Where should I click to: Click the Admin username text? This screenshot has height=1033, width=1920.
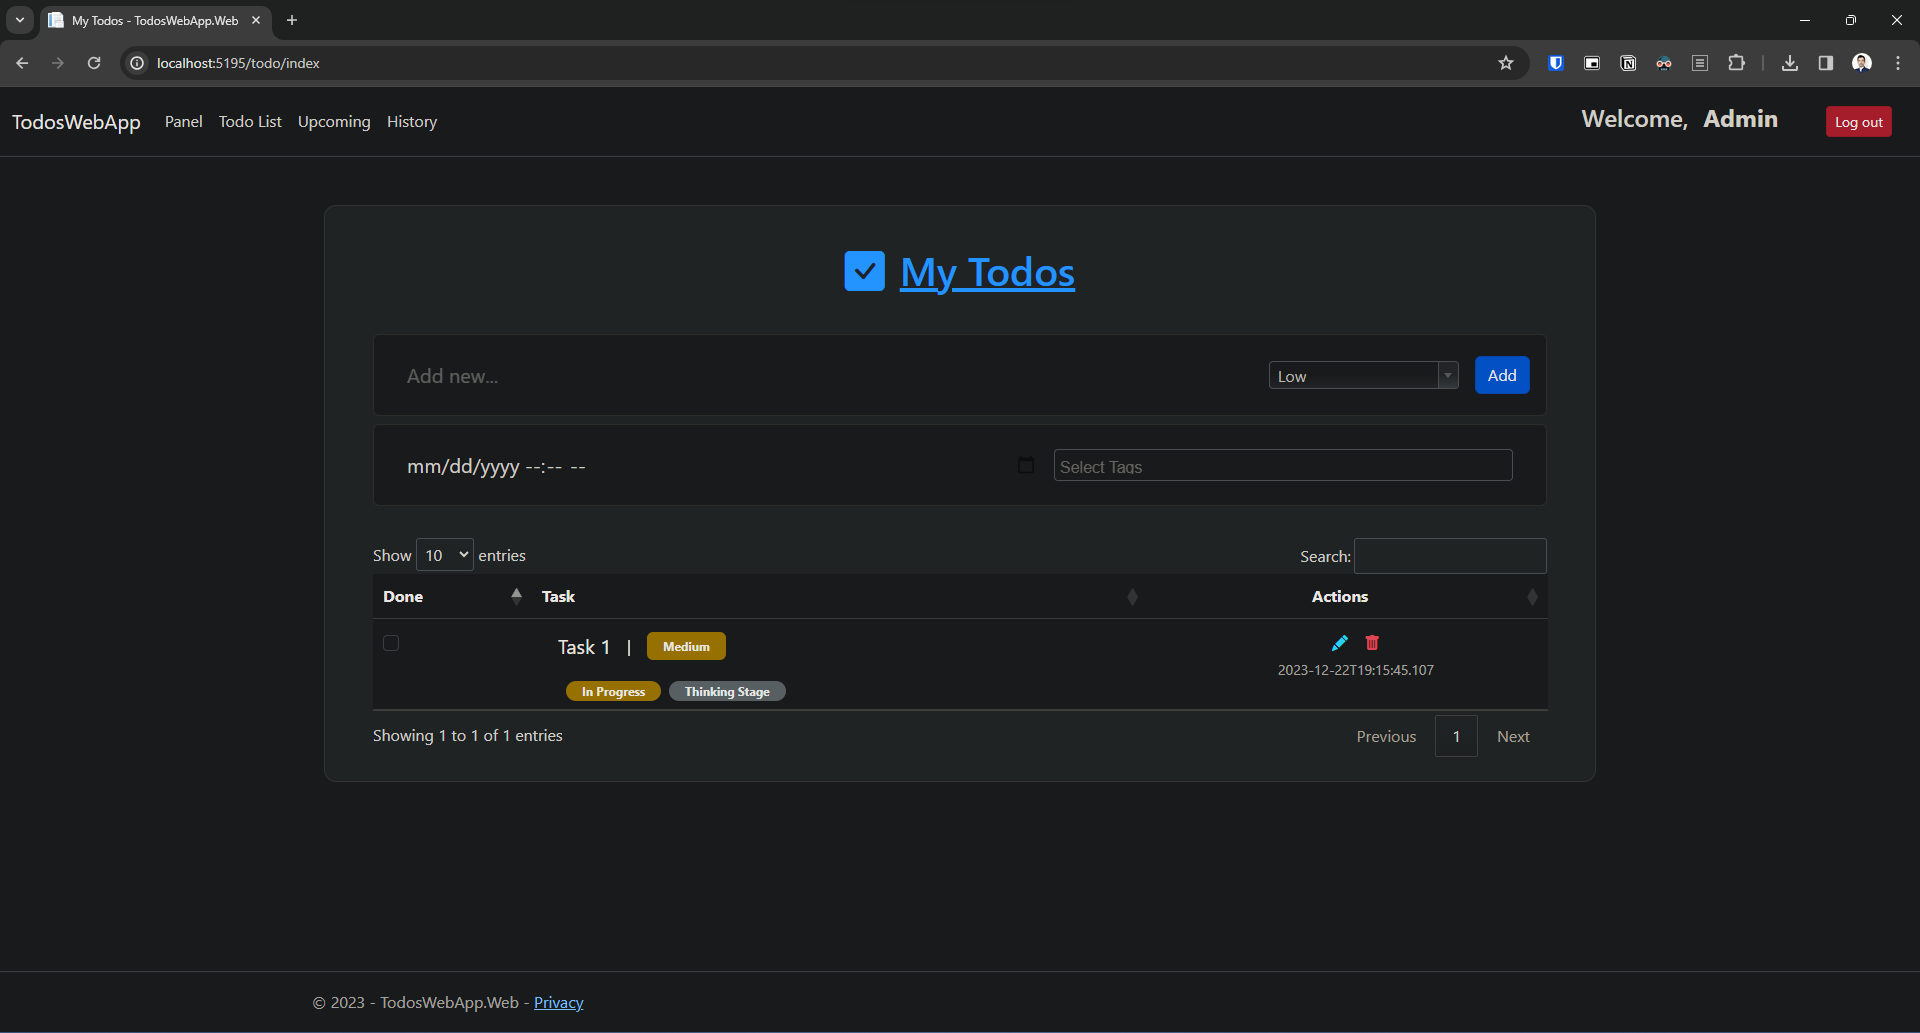tap(1741, 119)
